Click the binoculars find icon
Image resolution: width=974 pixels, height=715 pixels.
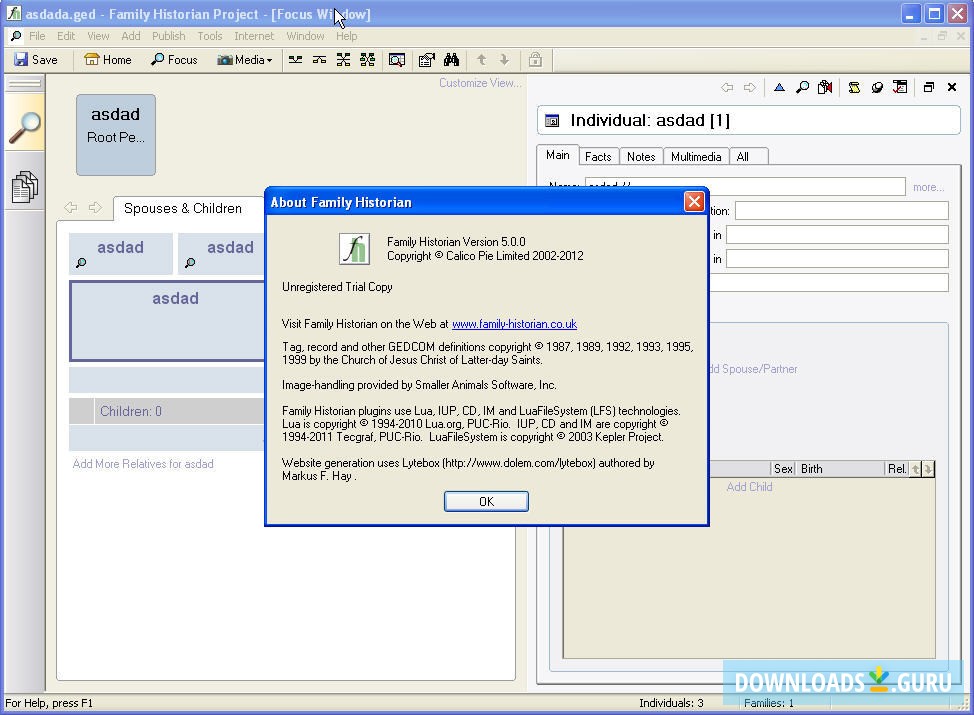(452, 60)
